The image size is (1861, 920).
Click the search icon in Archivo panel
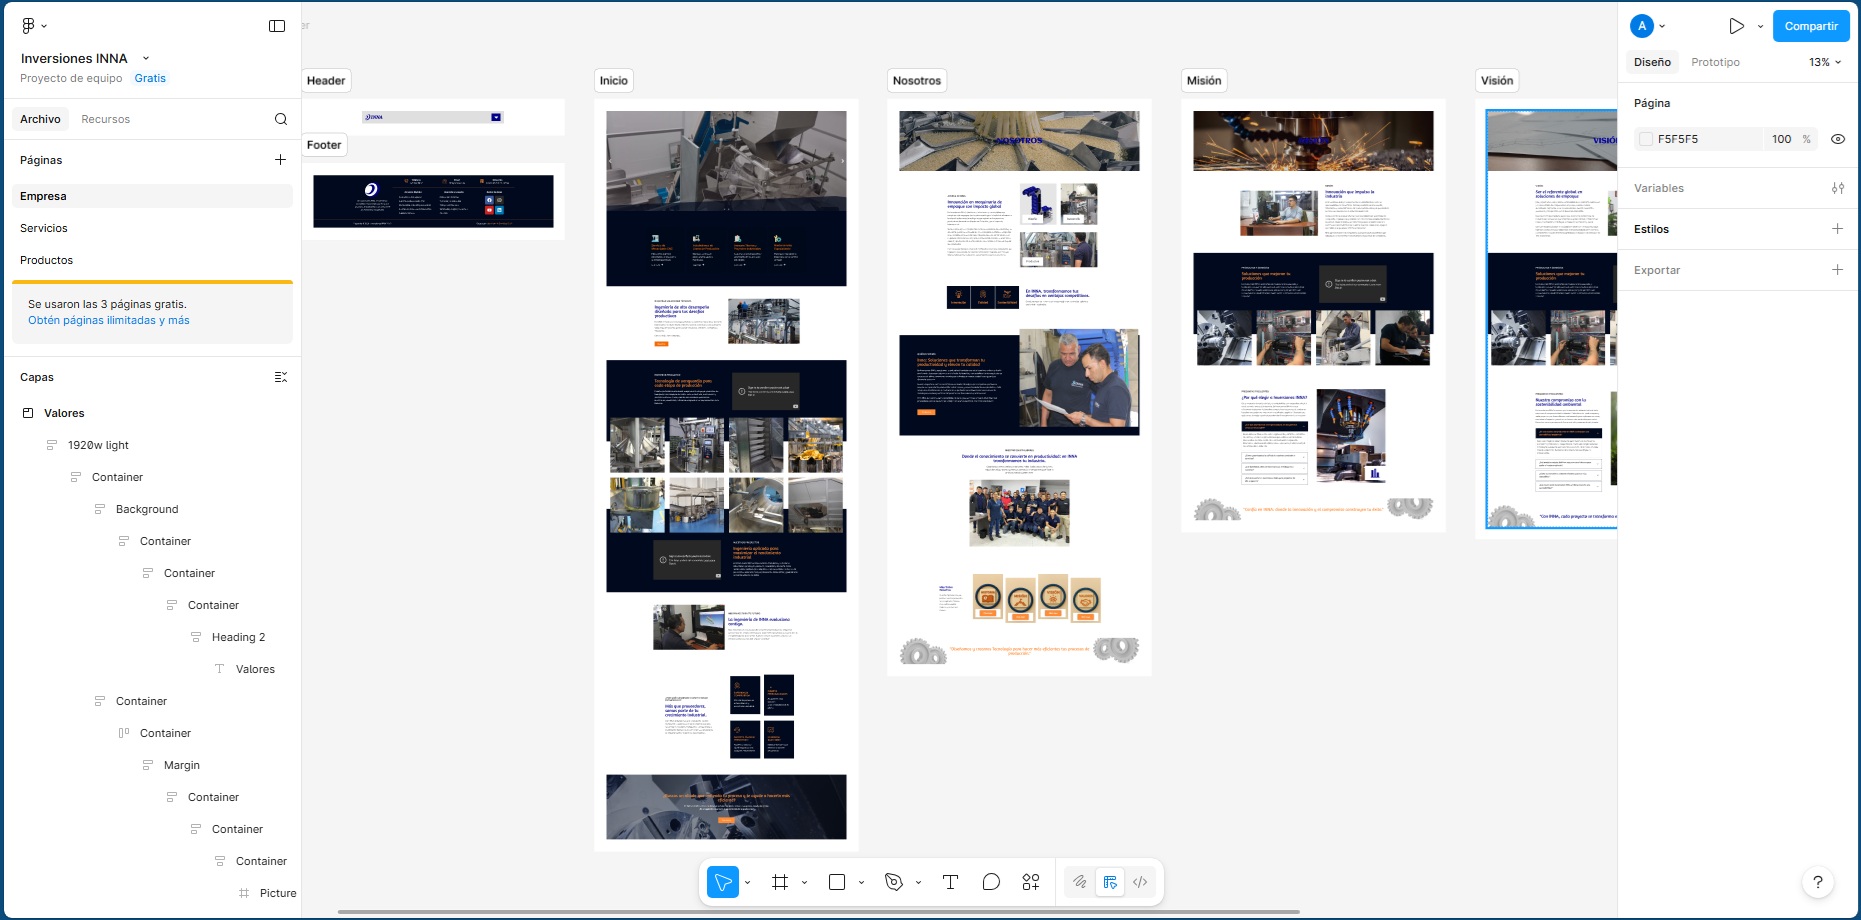point(281,119)
